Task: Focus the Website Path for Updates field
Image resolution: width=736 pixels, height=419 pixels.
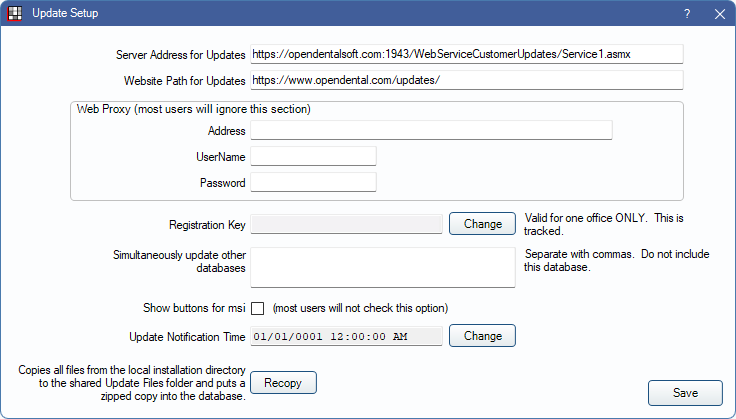Action: coord(466,80)
